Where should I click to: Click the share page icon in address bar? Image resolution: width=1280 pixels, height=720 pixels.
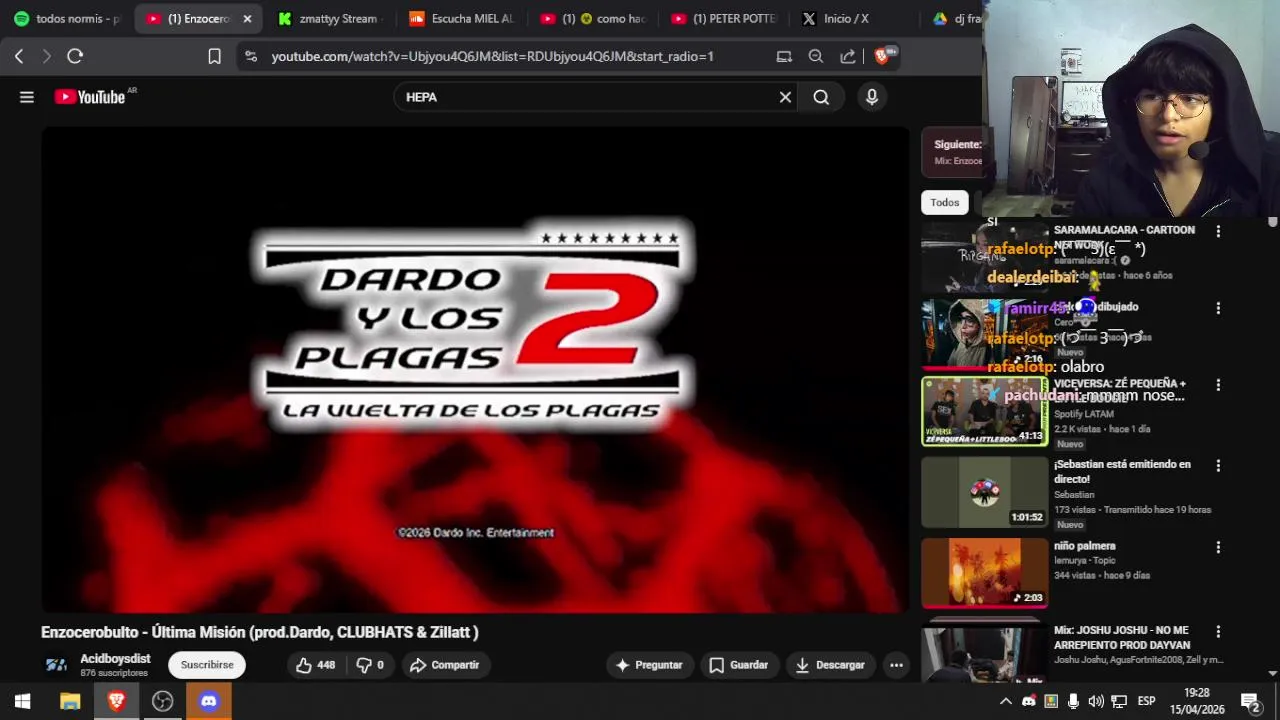pyautogui.click(x=848, y=56)
